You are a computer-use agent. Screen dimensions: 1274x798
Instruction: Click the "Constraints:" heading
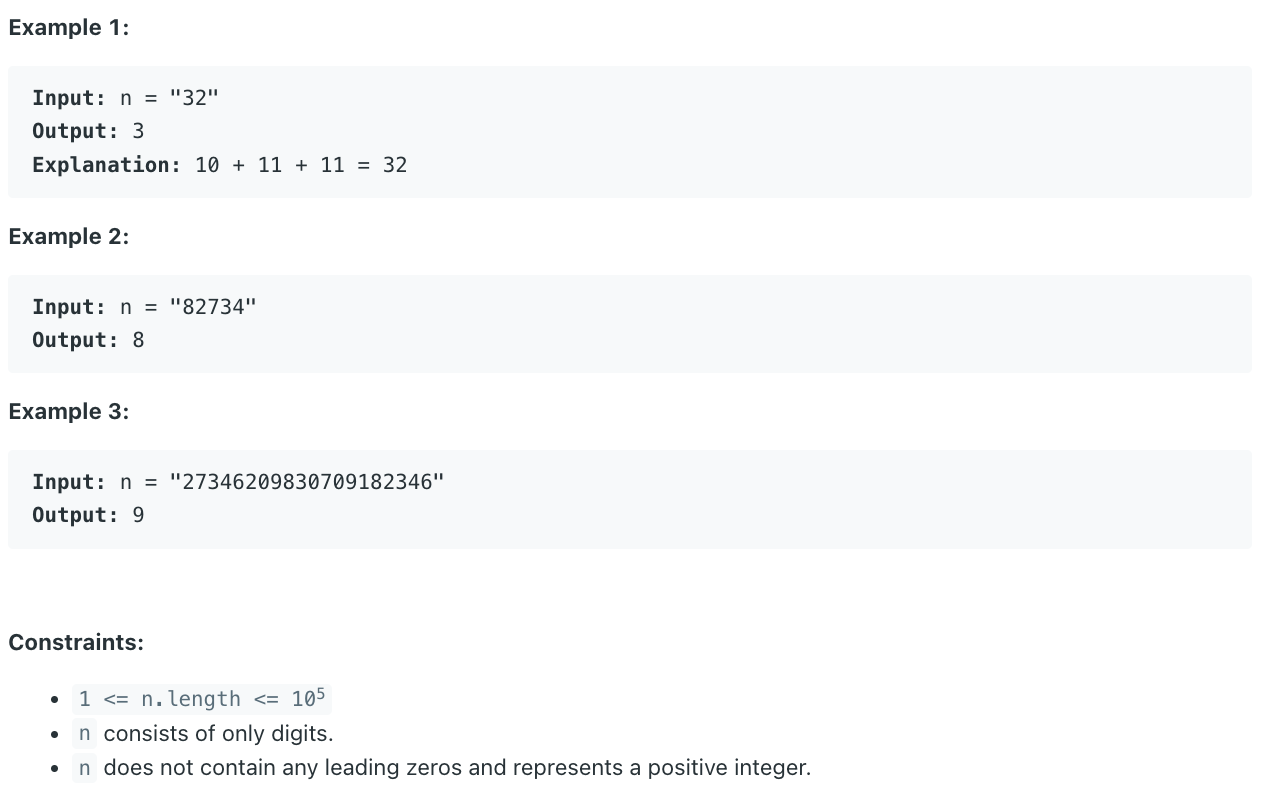tap(76, 643)
